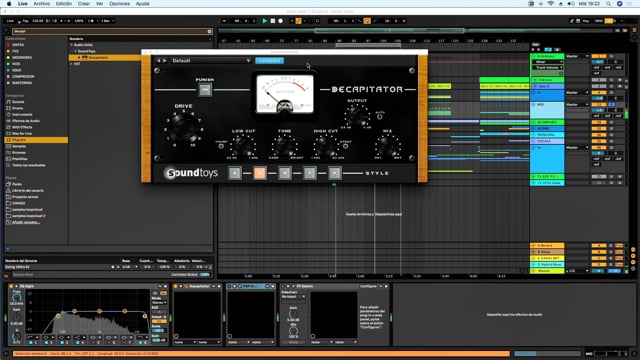The height and width of the screenshot is (360, 640).
Task: Open the Crear menu
Action: (84, 4)
